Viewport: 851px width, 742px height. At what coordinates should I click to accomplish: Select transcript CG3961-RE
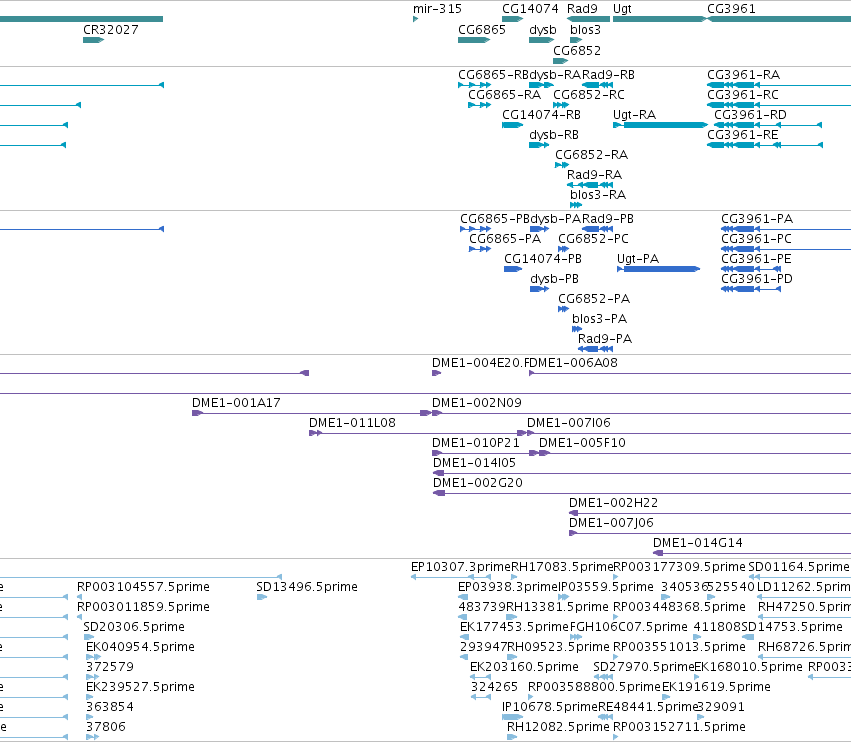click(x=742, y=135)
